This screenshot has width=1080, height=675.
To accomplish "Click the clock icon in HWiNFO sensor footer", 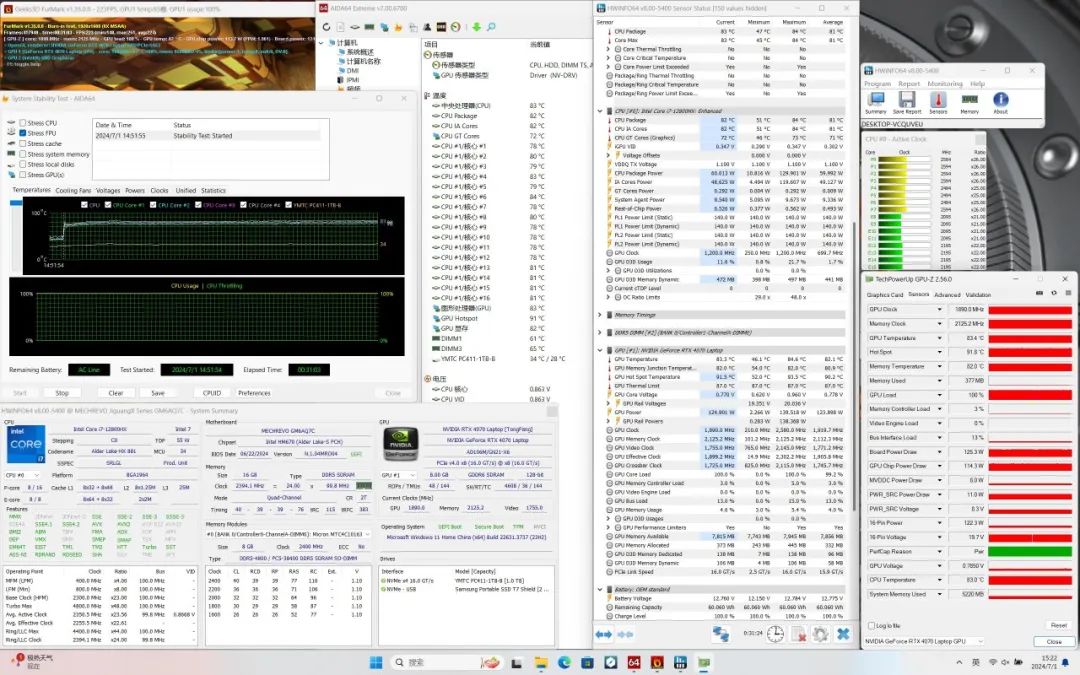I will click(x=775, y=634).
